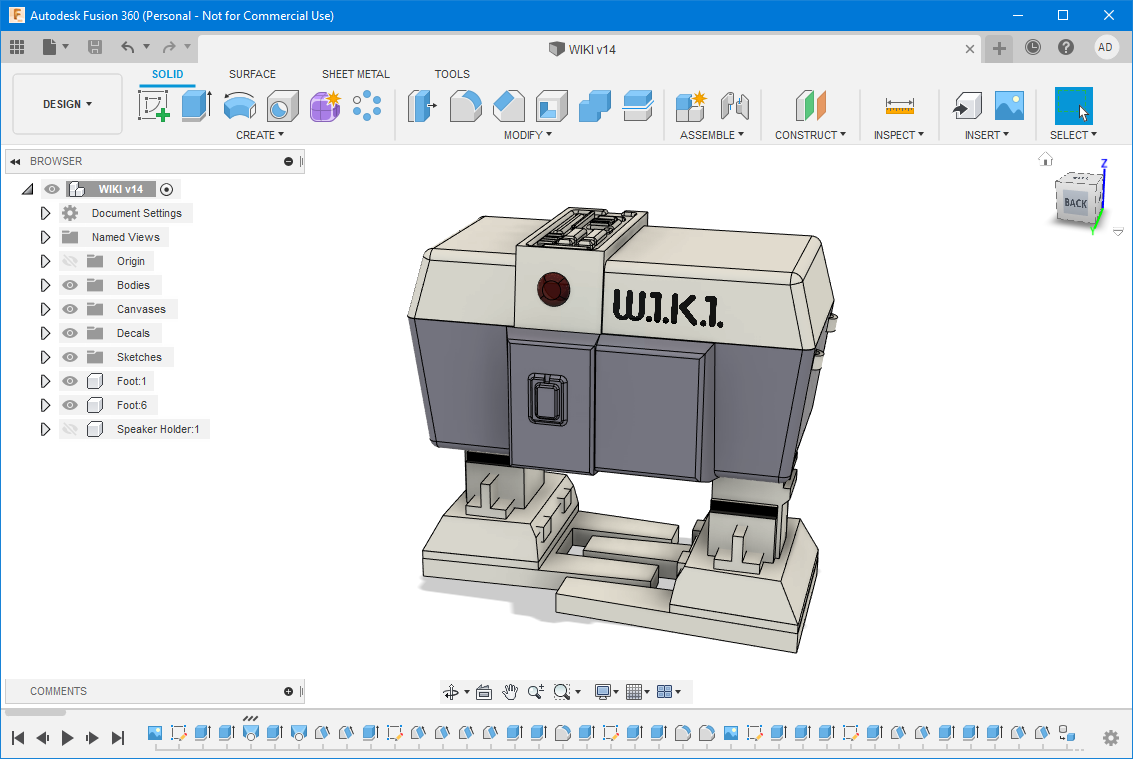The width and height of the screenshot is (1133, 759).
Task: Open the data panel grid icon
Action: pyautogui.click(x=17, y=48)
